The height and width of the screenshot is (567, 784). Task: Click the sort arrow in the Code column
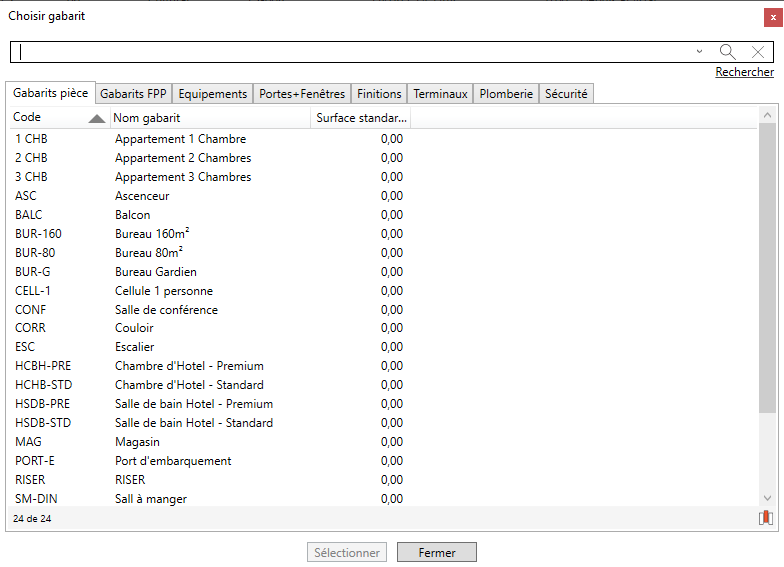[x=96, y=119]
